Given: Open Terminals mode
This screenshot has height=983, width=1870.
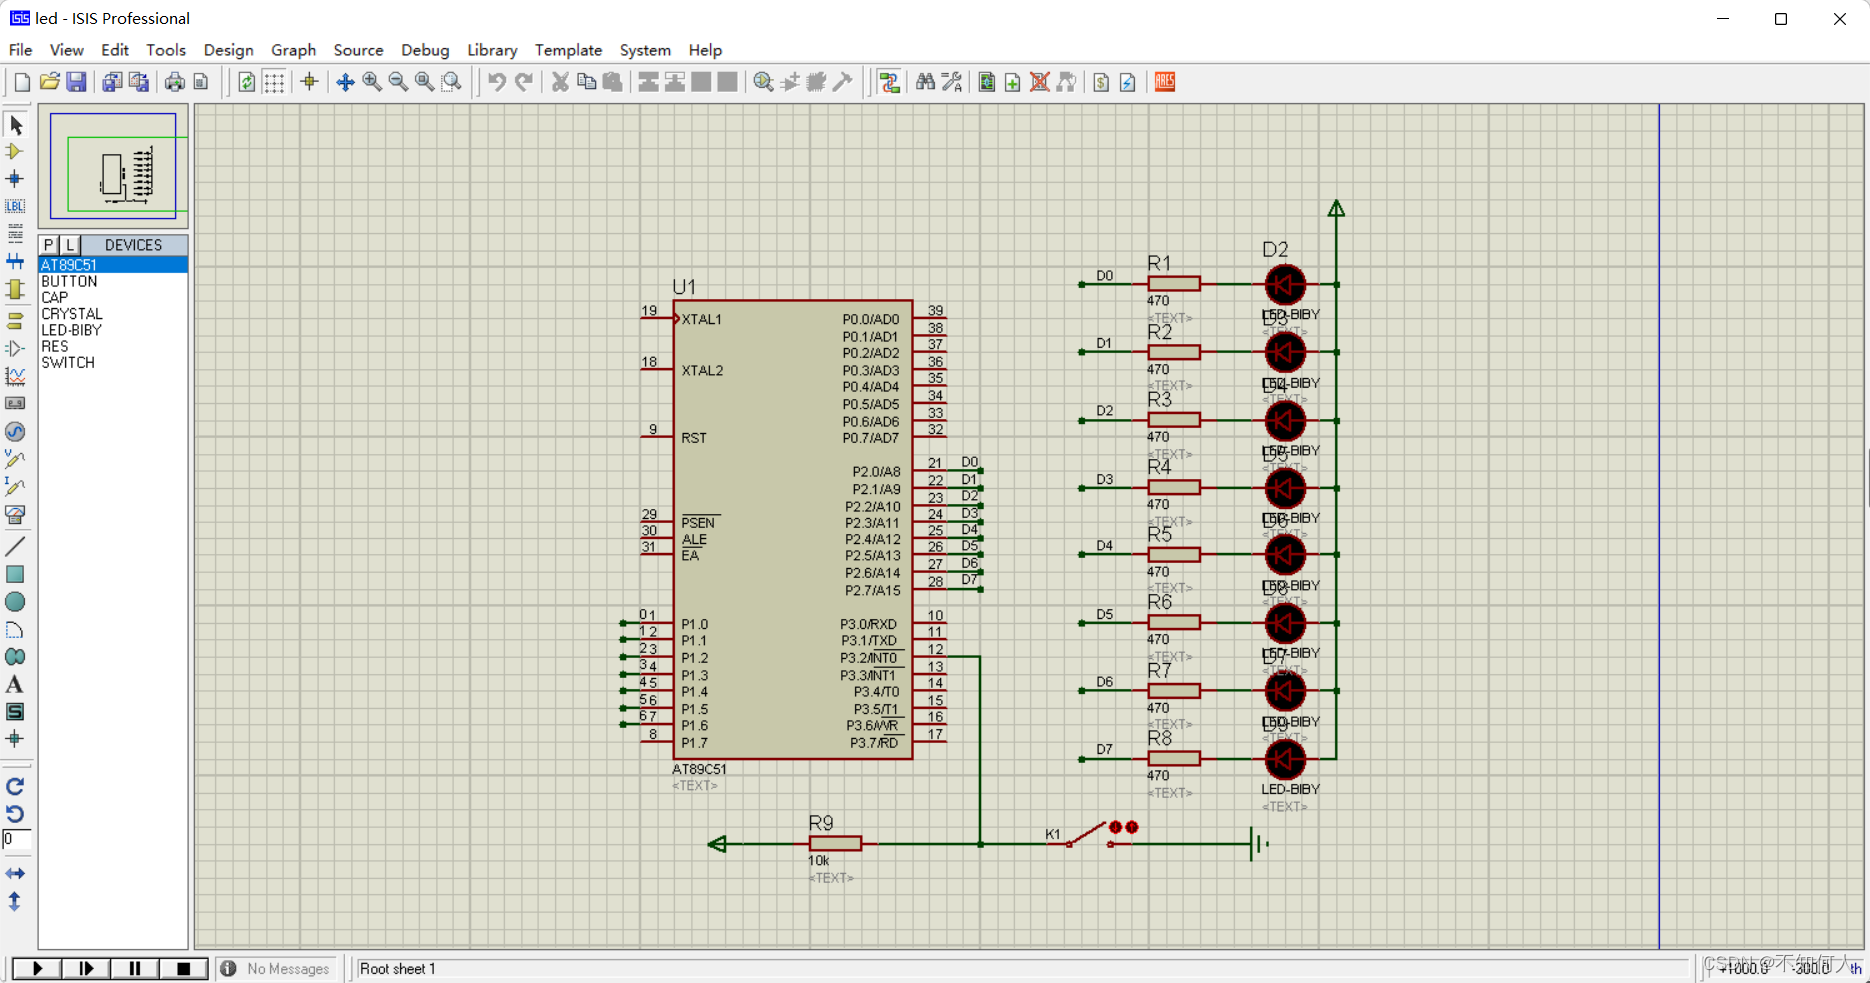Looking at the screenshot, I should tap(15, 321).
